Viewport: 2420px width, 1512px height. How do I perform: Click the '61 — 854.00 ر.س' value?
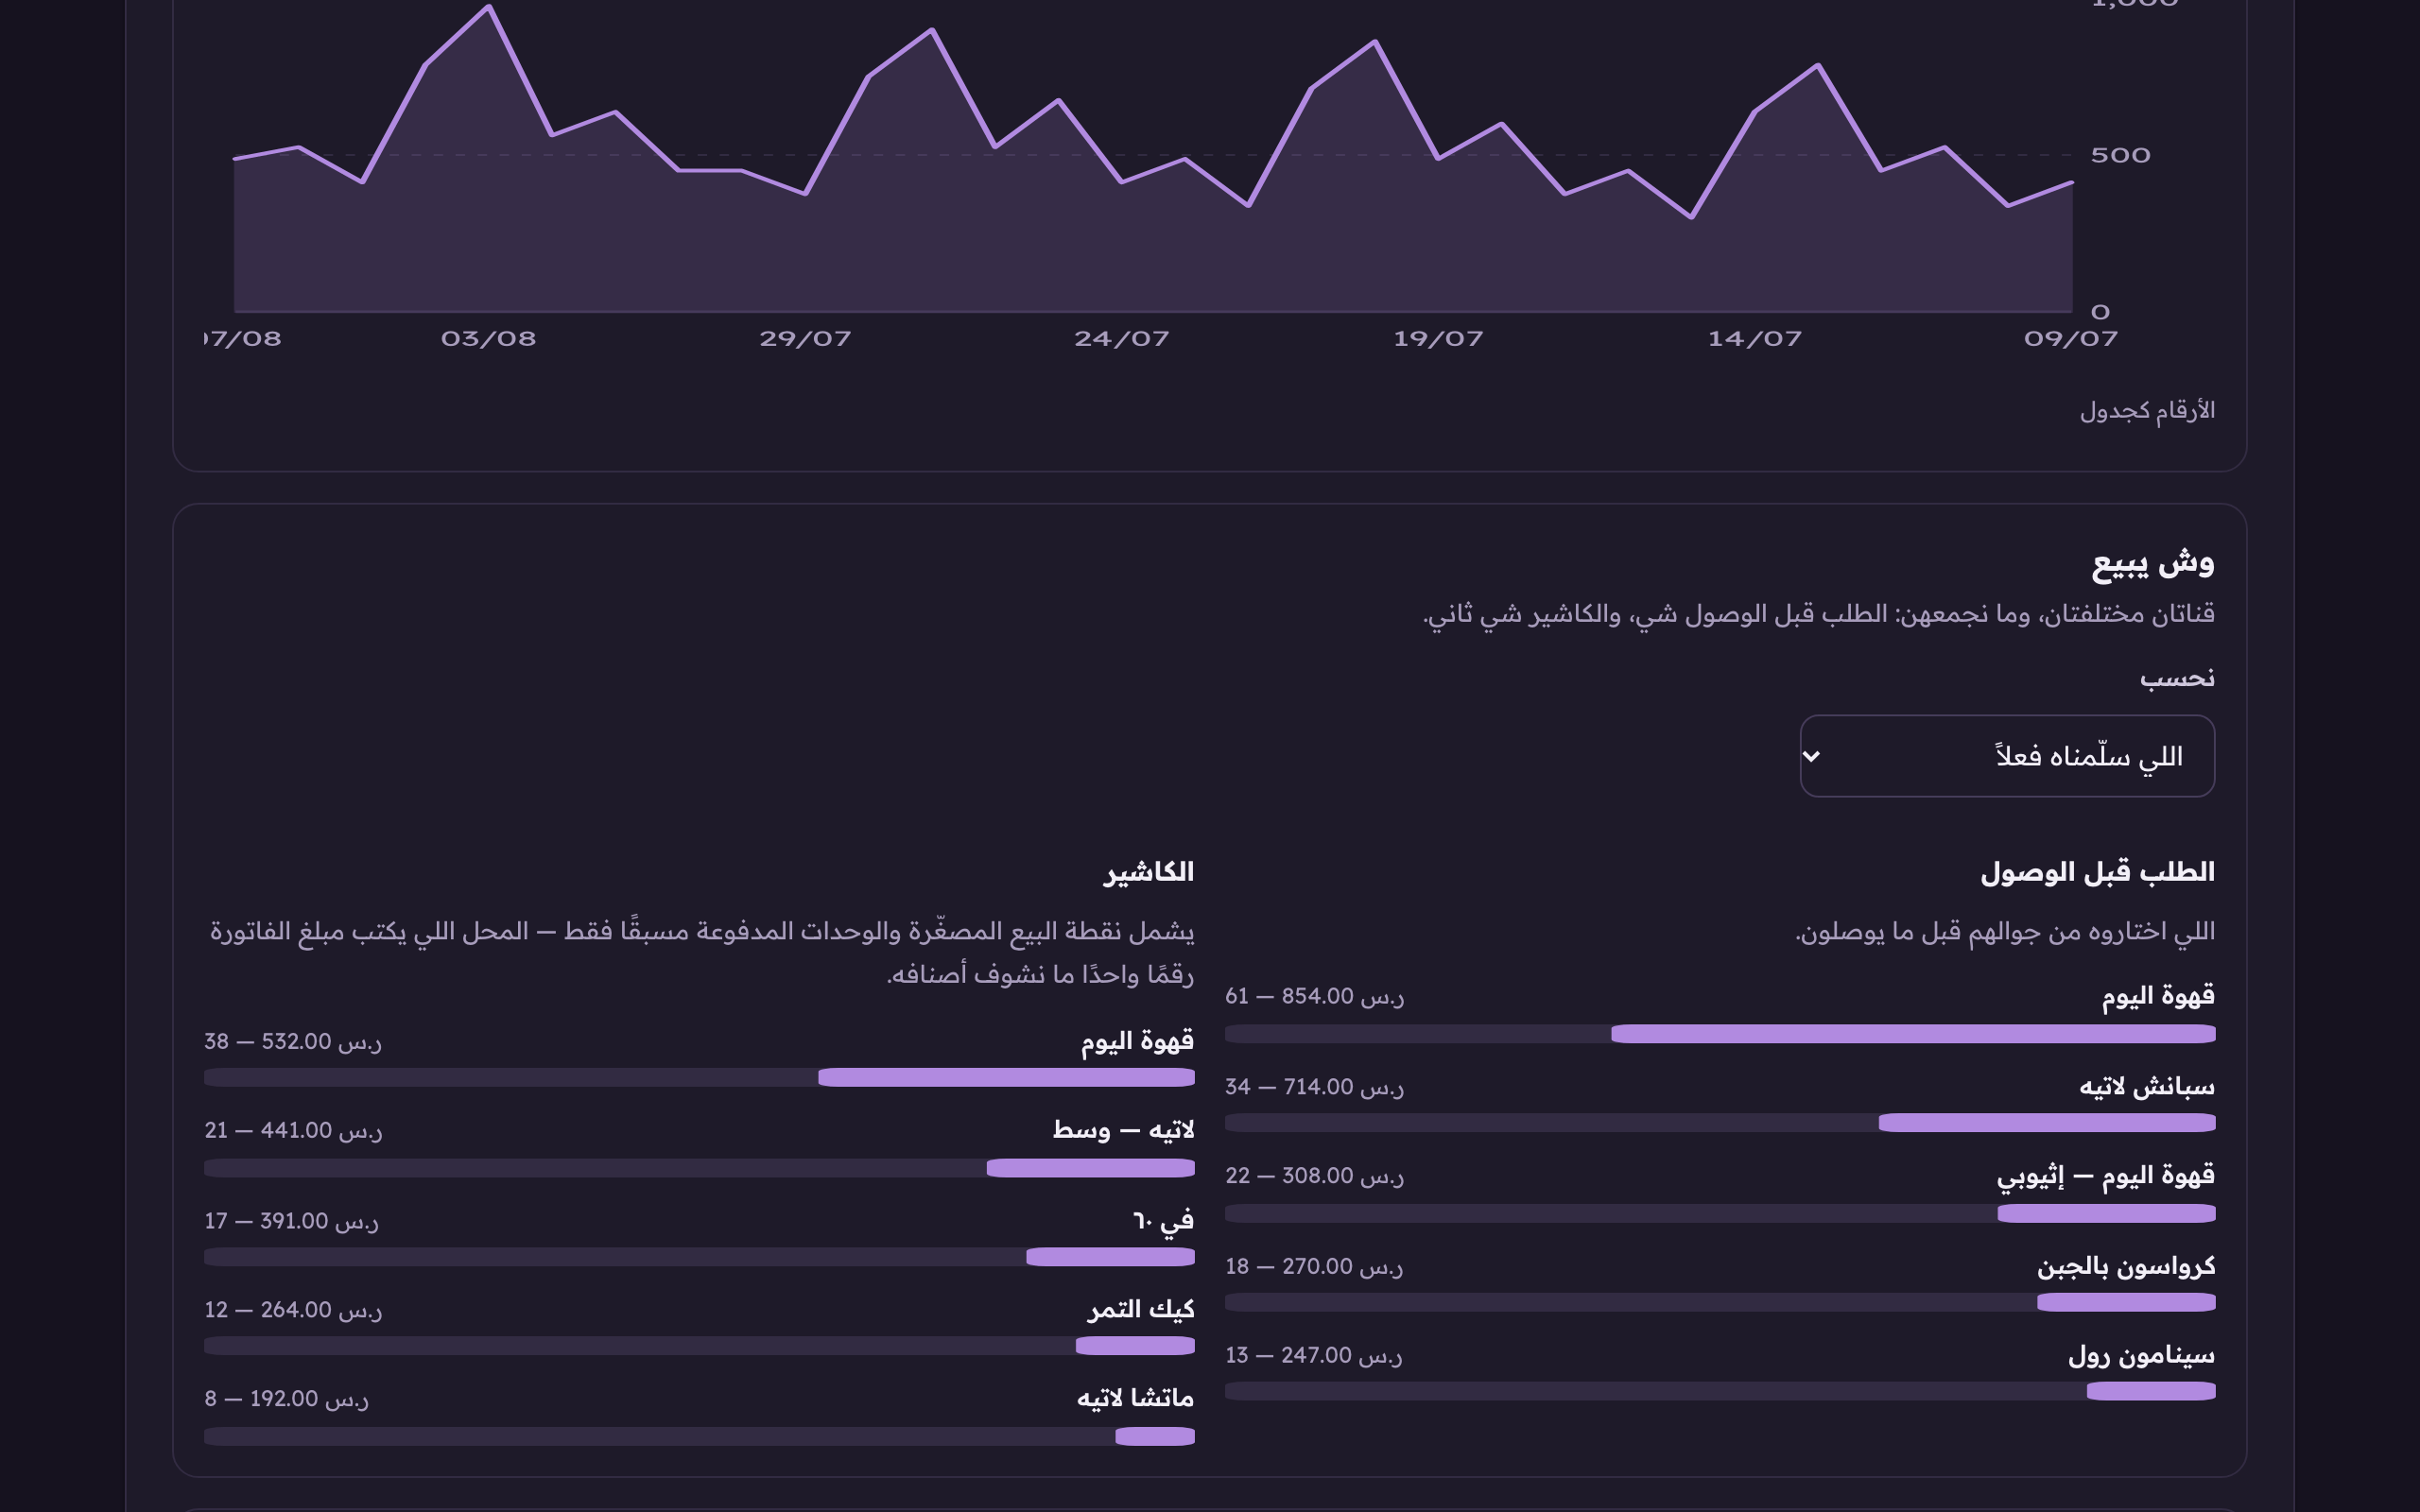coord(1315,996)
